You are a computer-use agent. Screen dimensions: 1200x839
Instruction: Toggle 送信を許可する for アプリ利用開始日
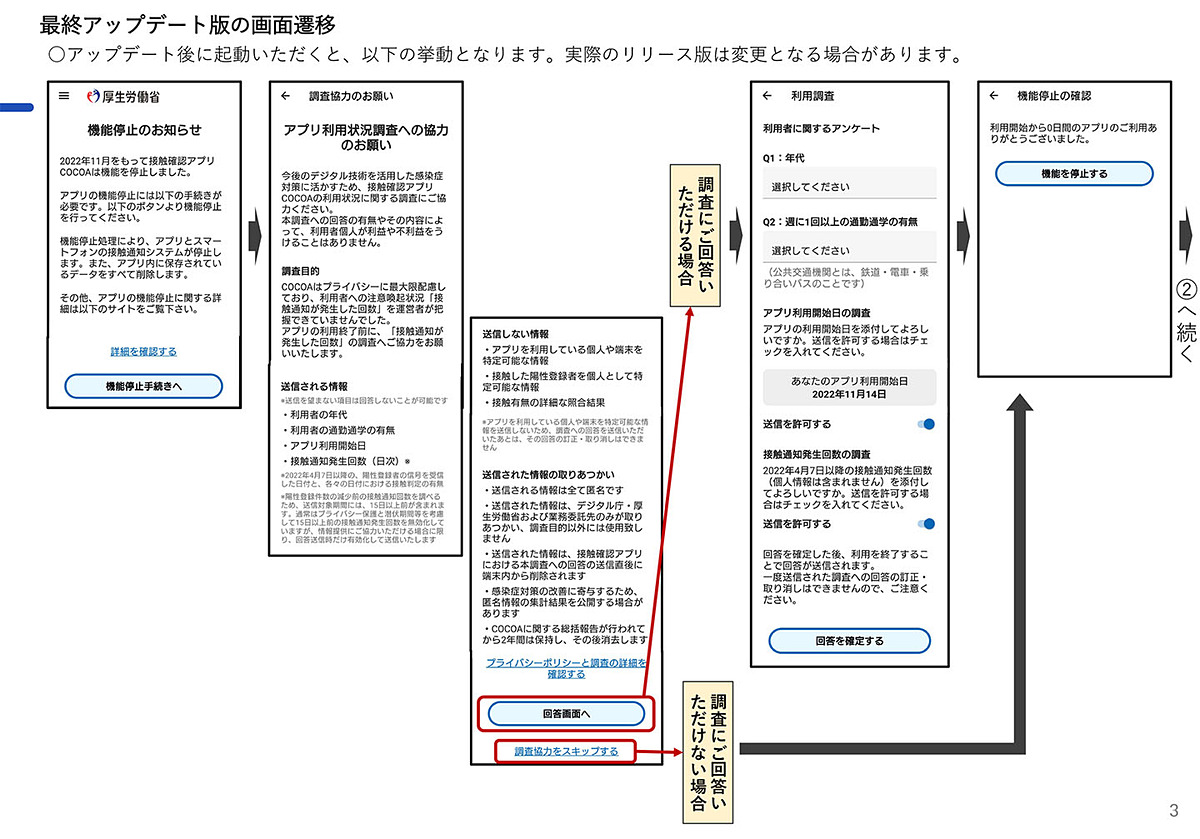point(925,425)
